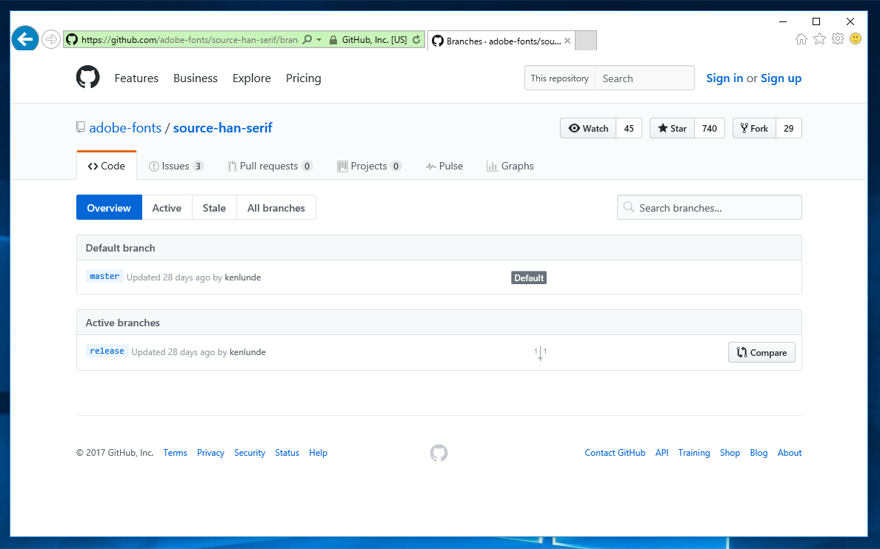Open a new blank browser tab
Viewport: 880px width, 549px height.
(x=586, y=40)
